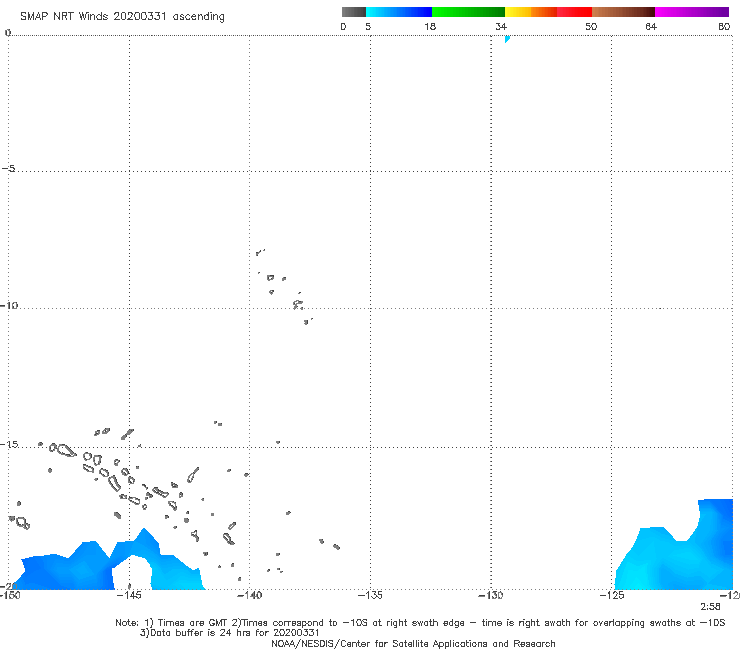This screenshot has height=650, width=740.
Task: Click the longitude label '-135'
Action: [370, 595]
